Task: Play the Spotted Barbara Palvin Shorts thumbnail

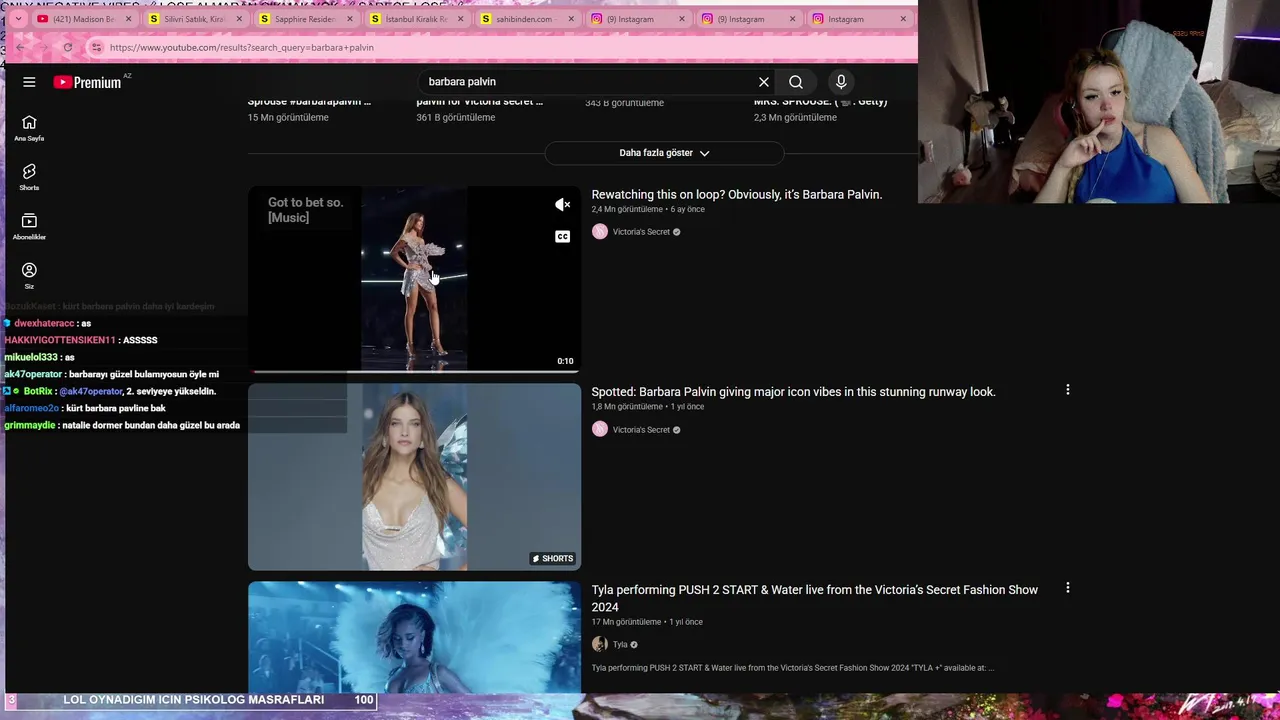Action: click(x=414, y=477)
